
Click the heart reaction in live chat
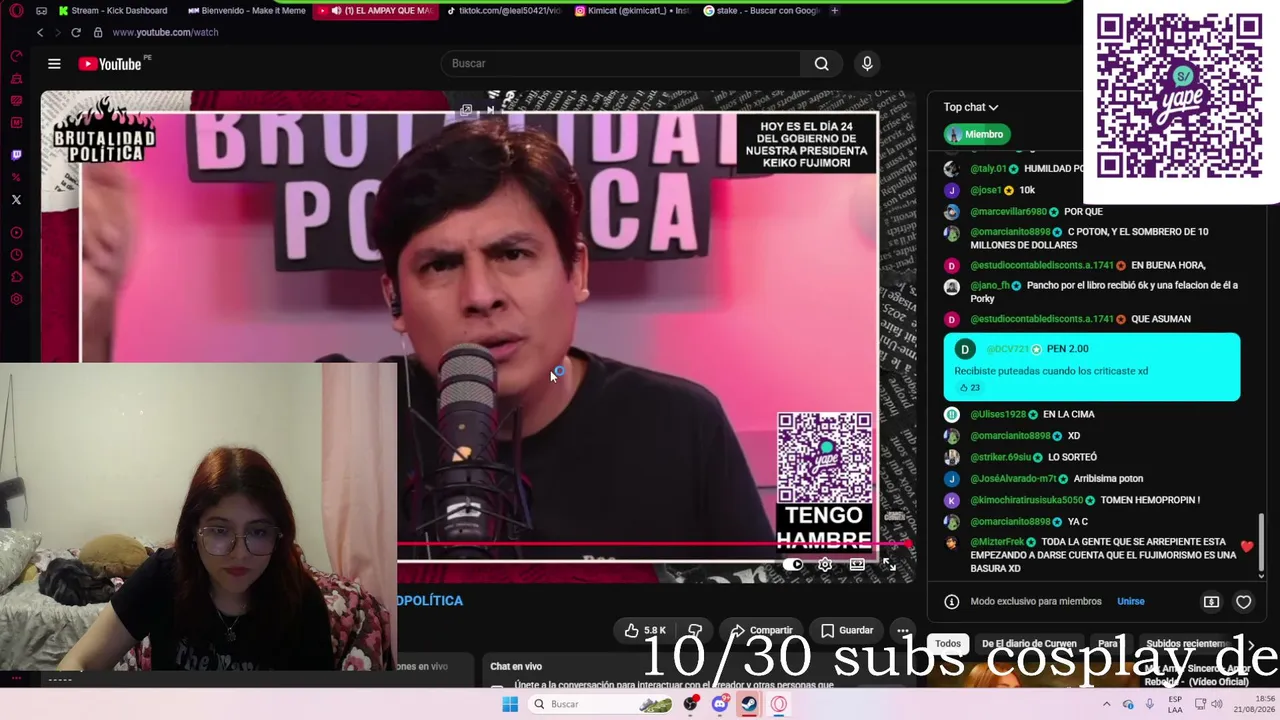(x=1243, y=602)
